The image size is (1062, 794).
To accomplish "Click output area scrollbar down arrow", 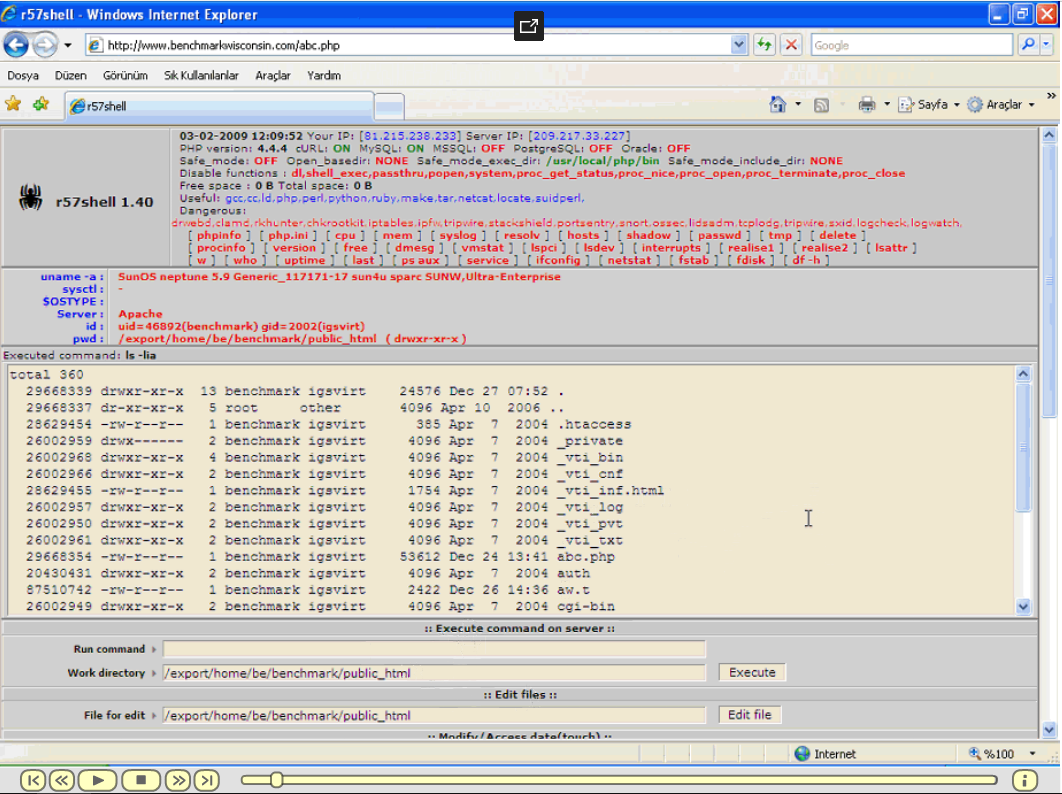I will [x=1023, y=606].
